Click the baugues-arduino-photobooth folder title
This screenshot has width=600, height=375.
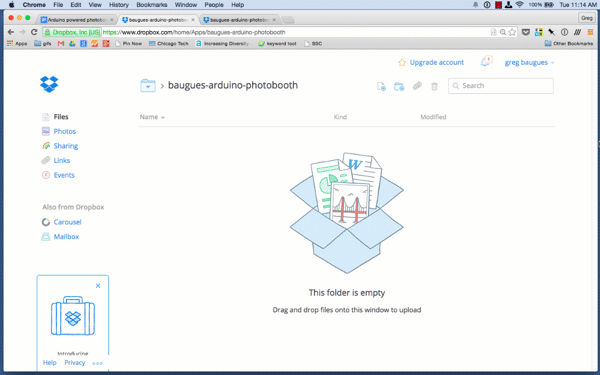233,85
